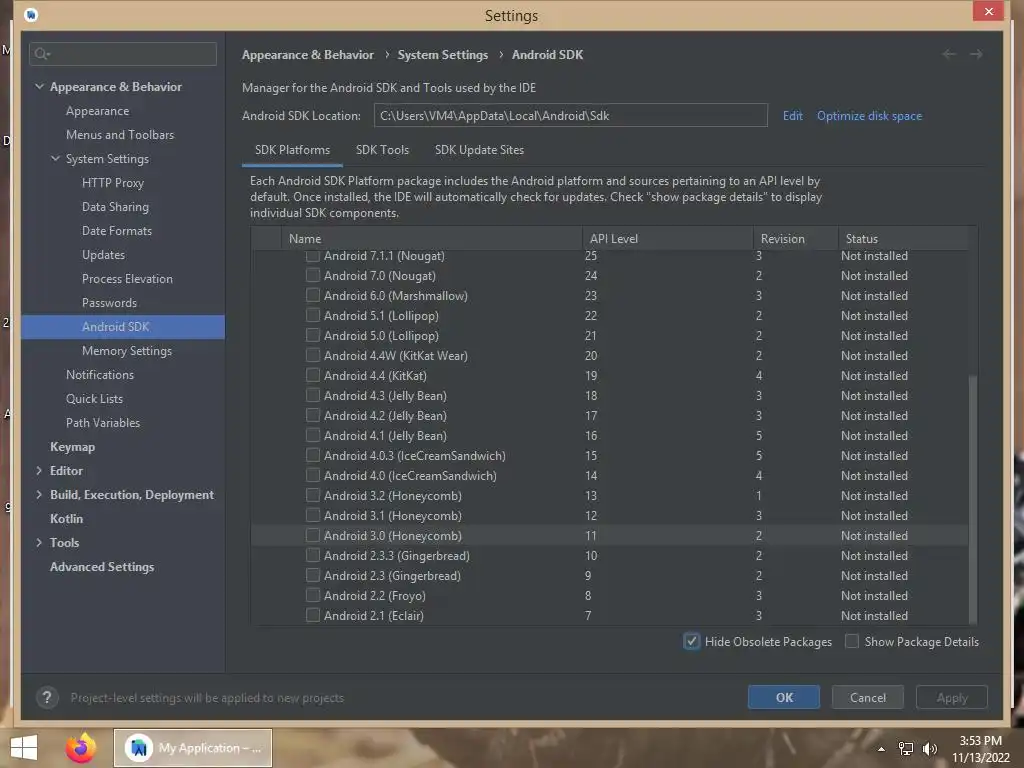Check the Android 5.1 (Lollipop) checkbox
This screenshot has width=1024, height=768.
pos(313,315)
